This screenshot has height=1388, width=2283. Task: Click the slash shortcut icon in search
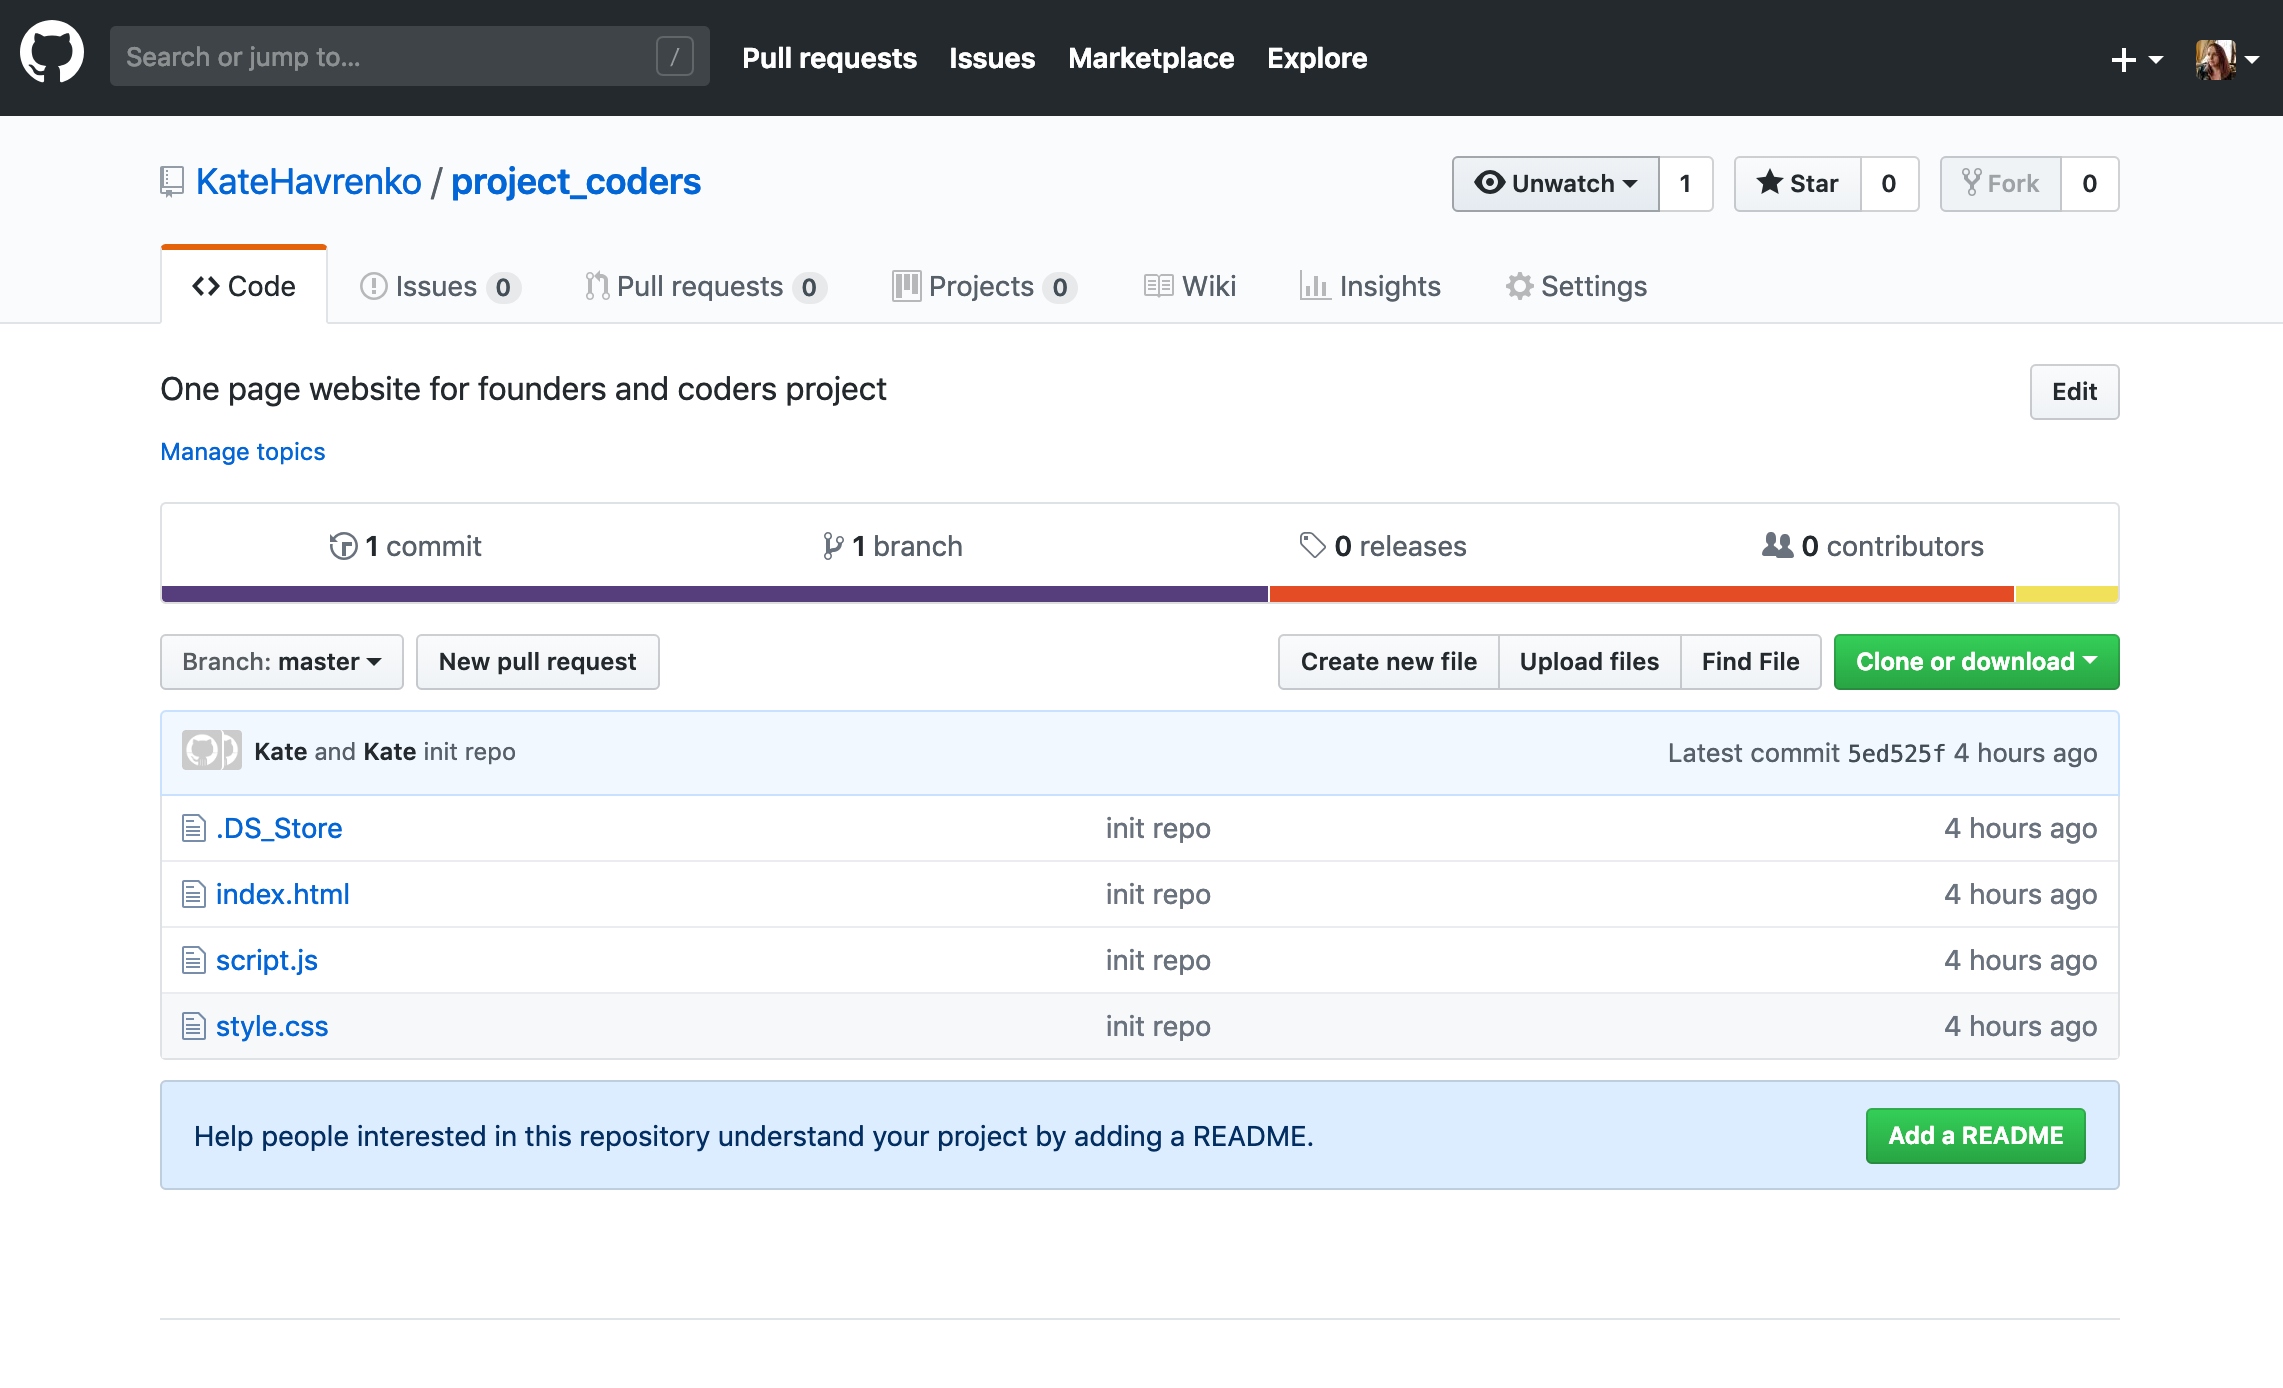(675, 57)
